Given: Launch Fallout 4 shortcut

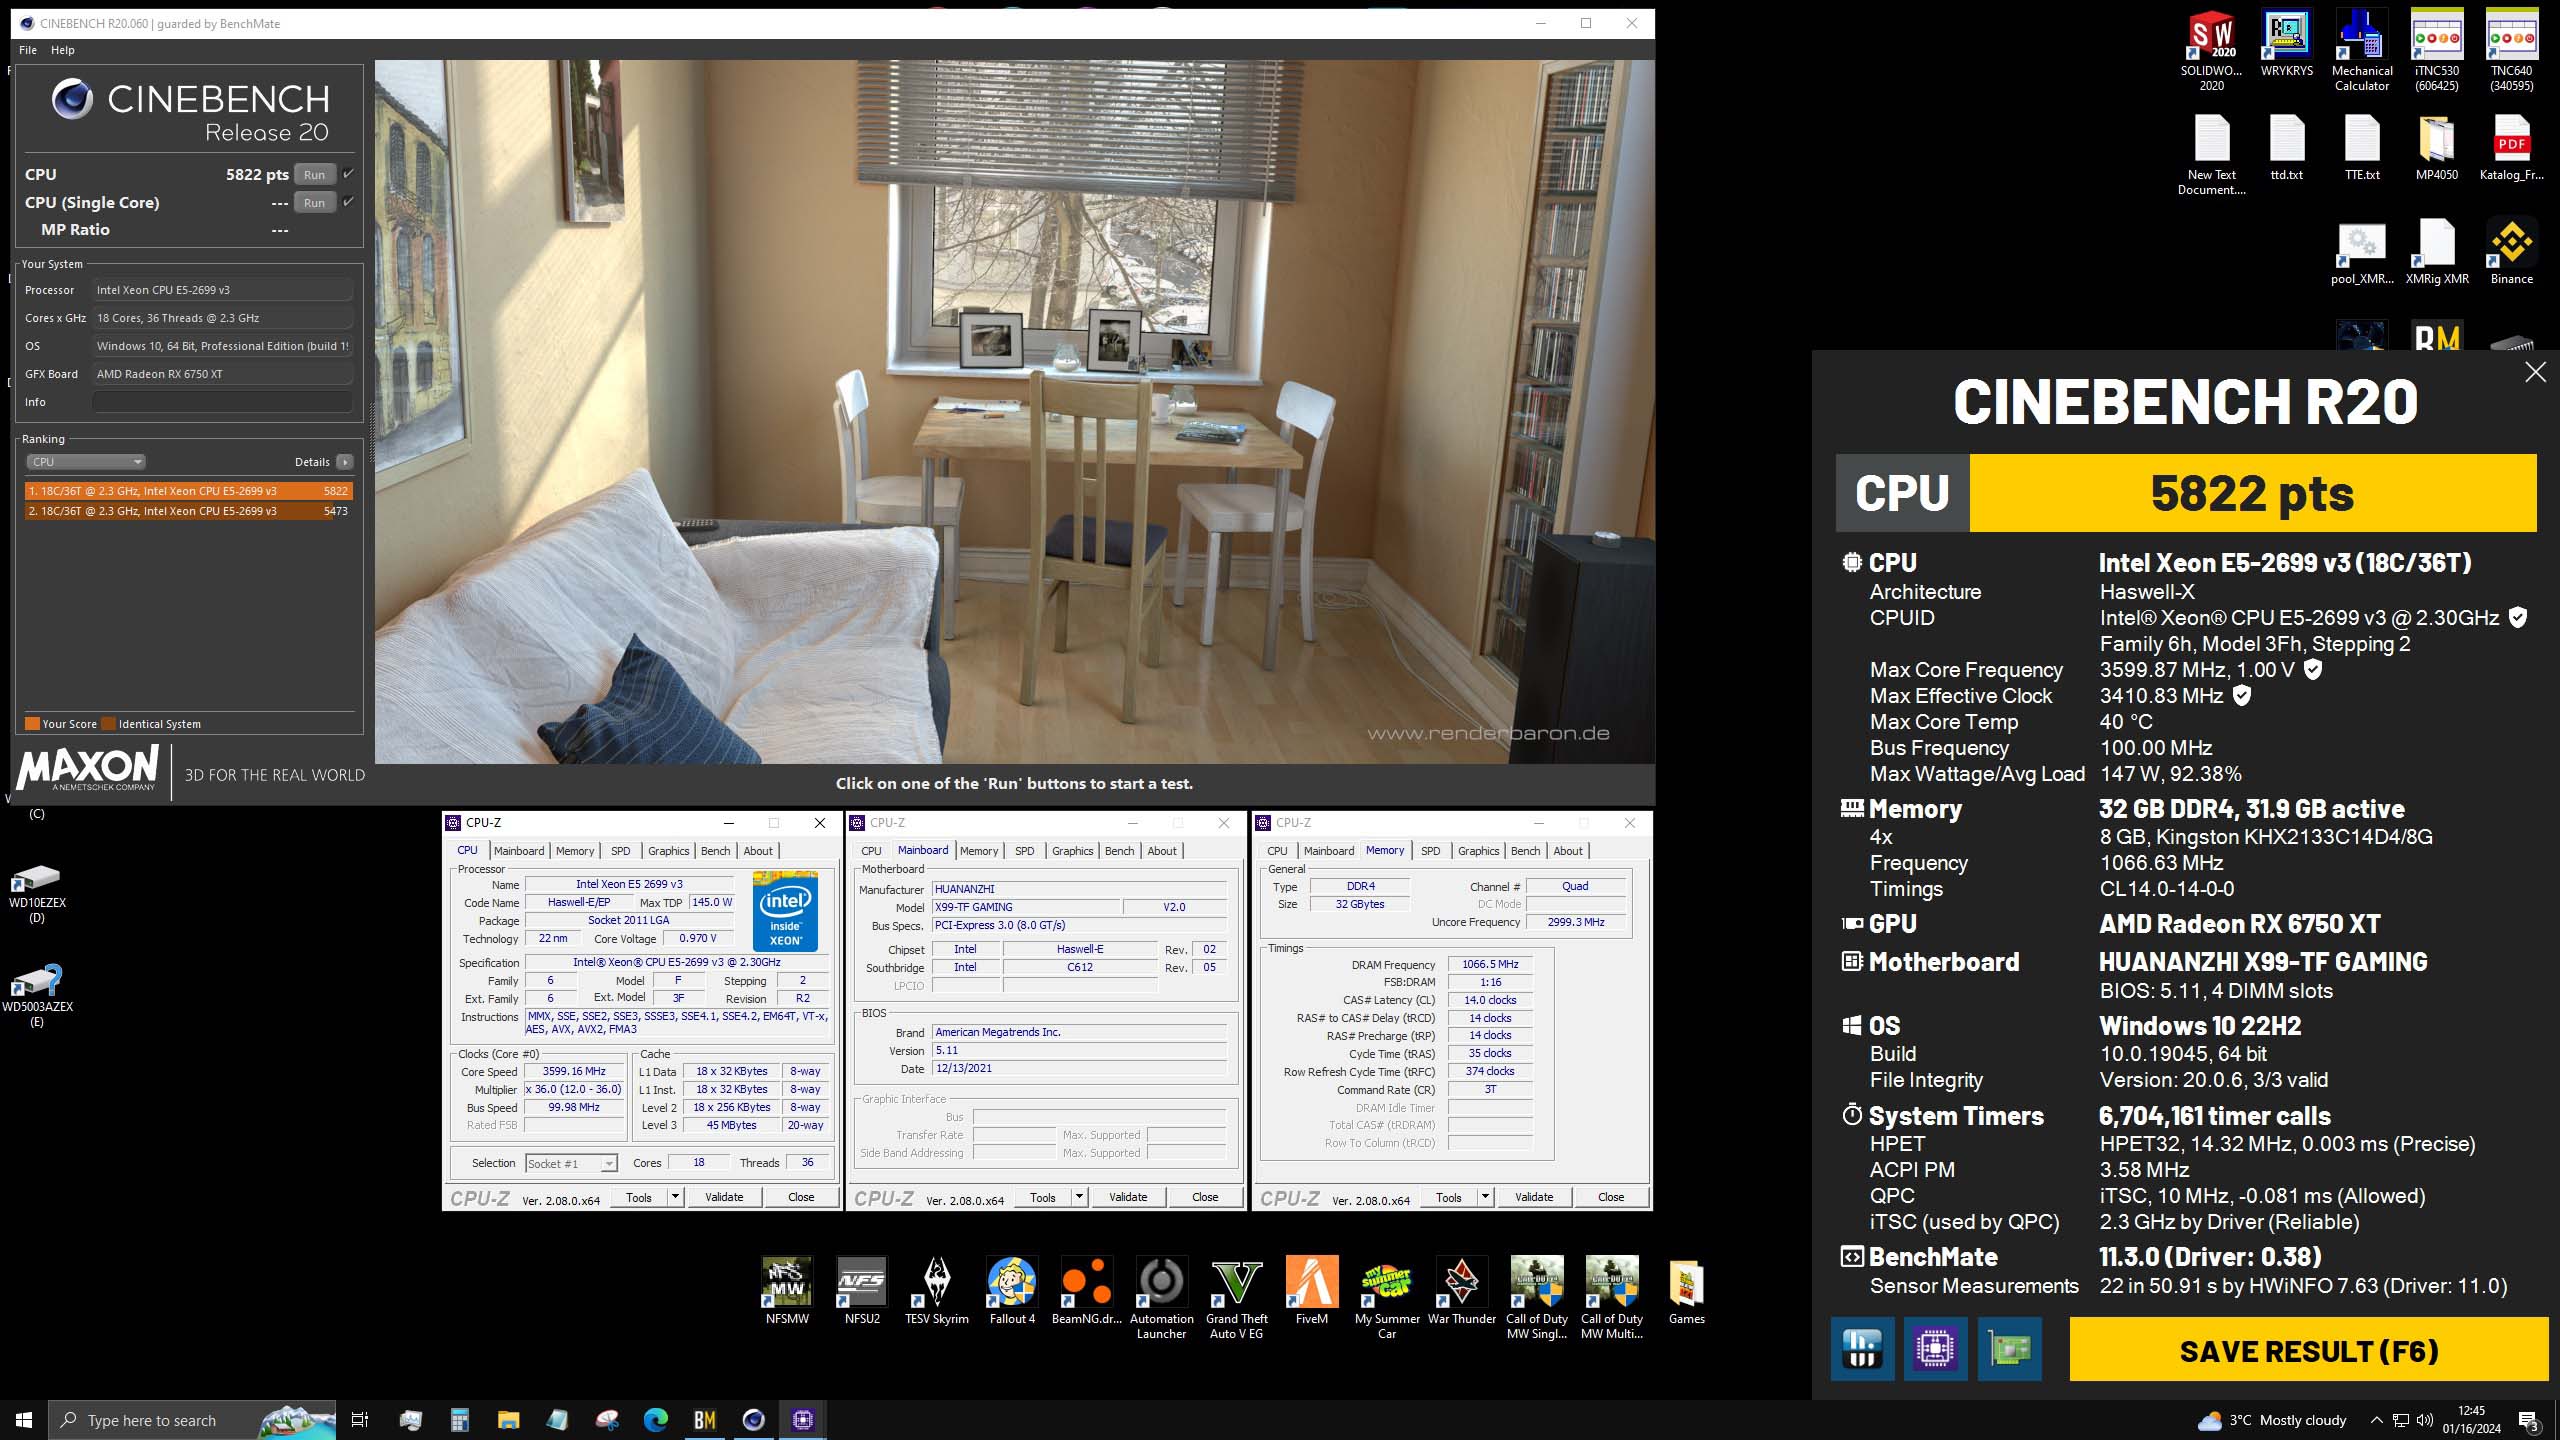Looking at the screenshot, I should click(x=1012, y=1291).
